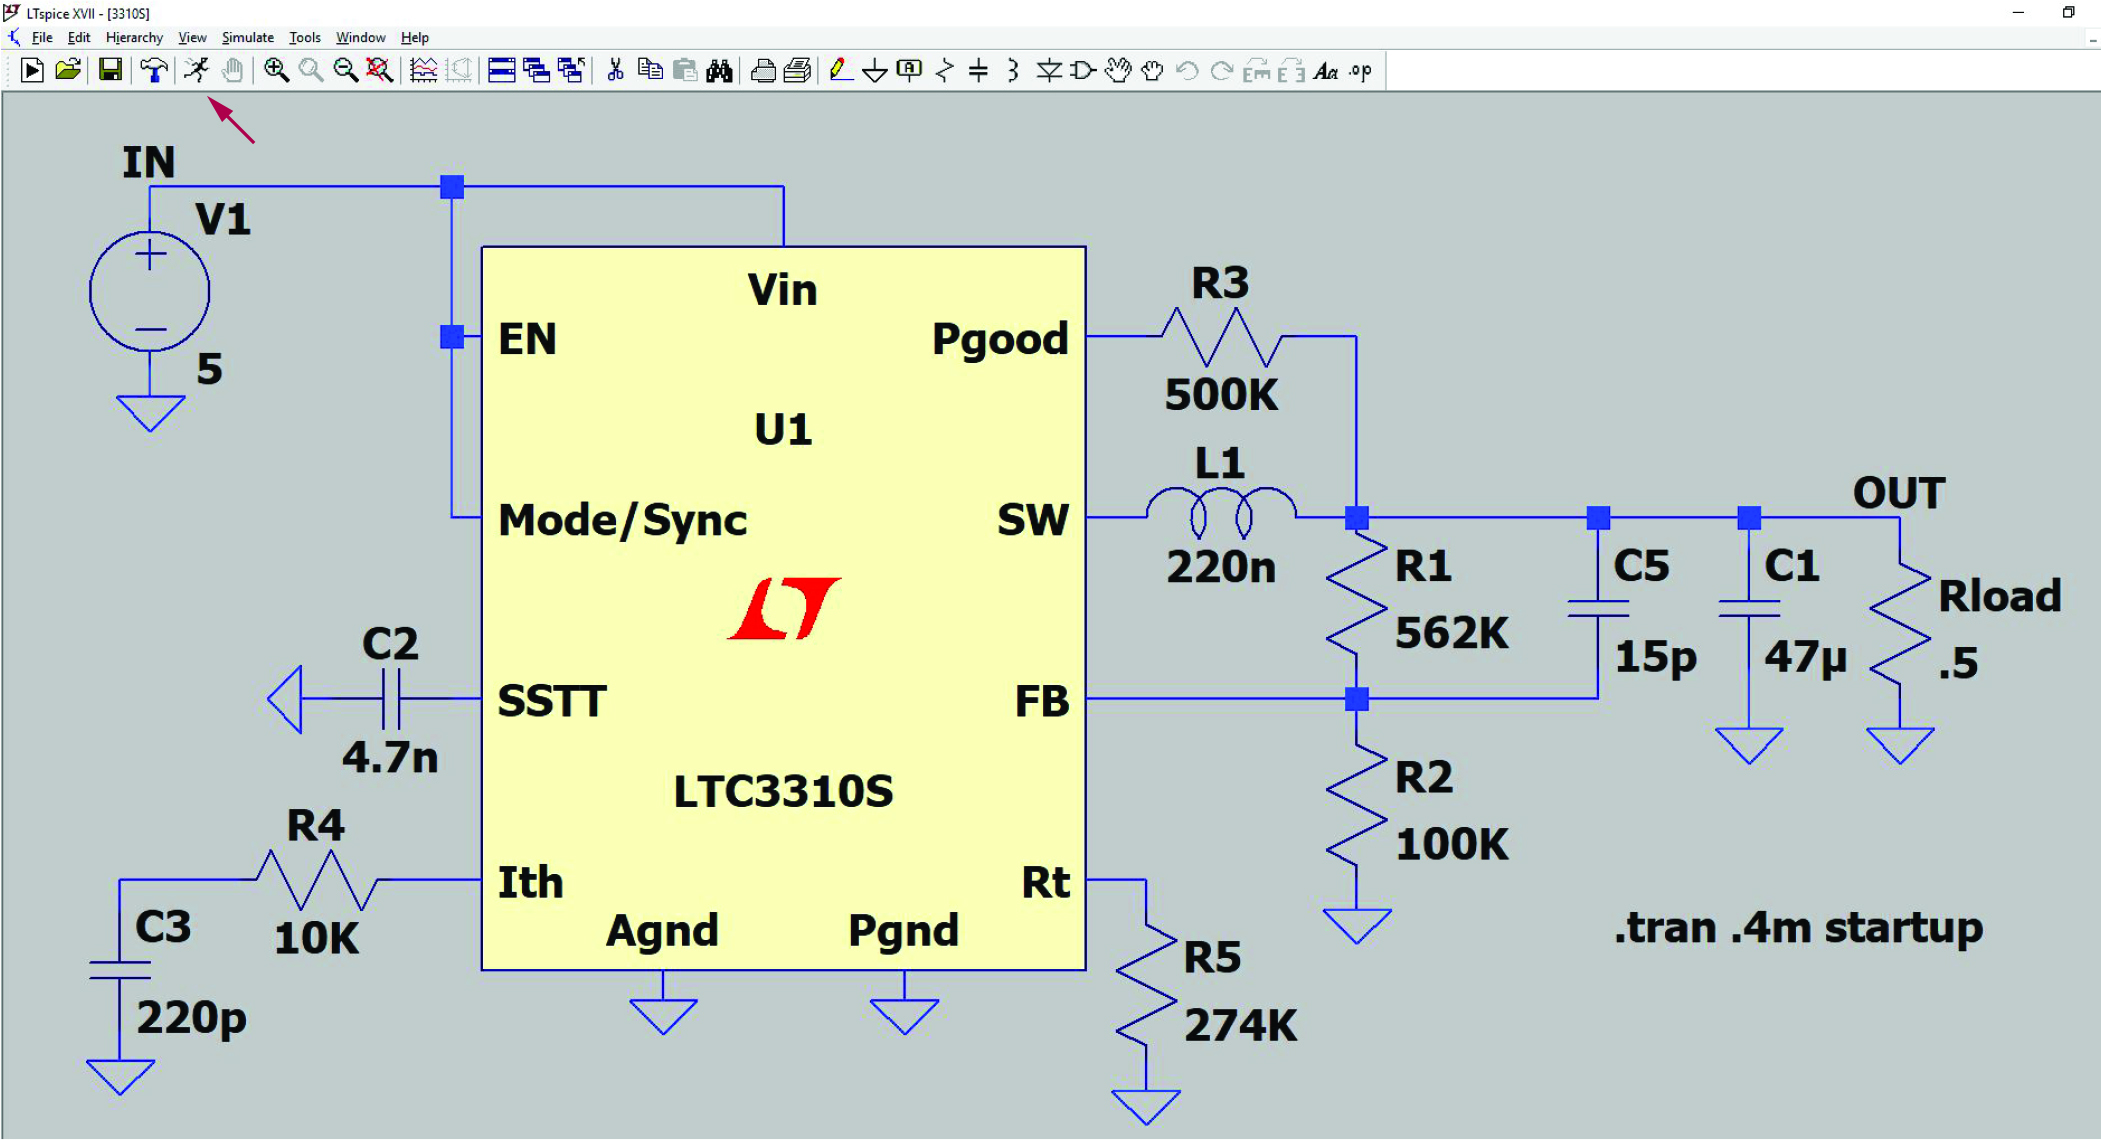Viewport: 2101px width, 1140px height.
Task: Select the Place Diode tool
Action: coord(1049,70)
